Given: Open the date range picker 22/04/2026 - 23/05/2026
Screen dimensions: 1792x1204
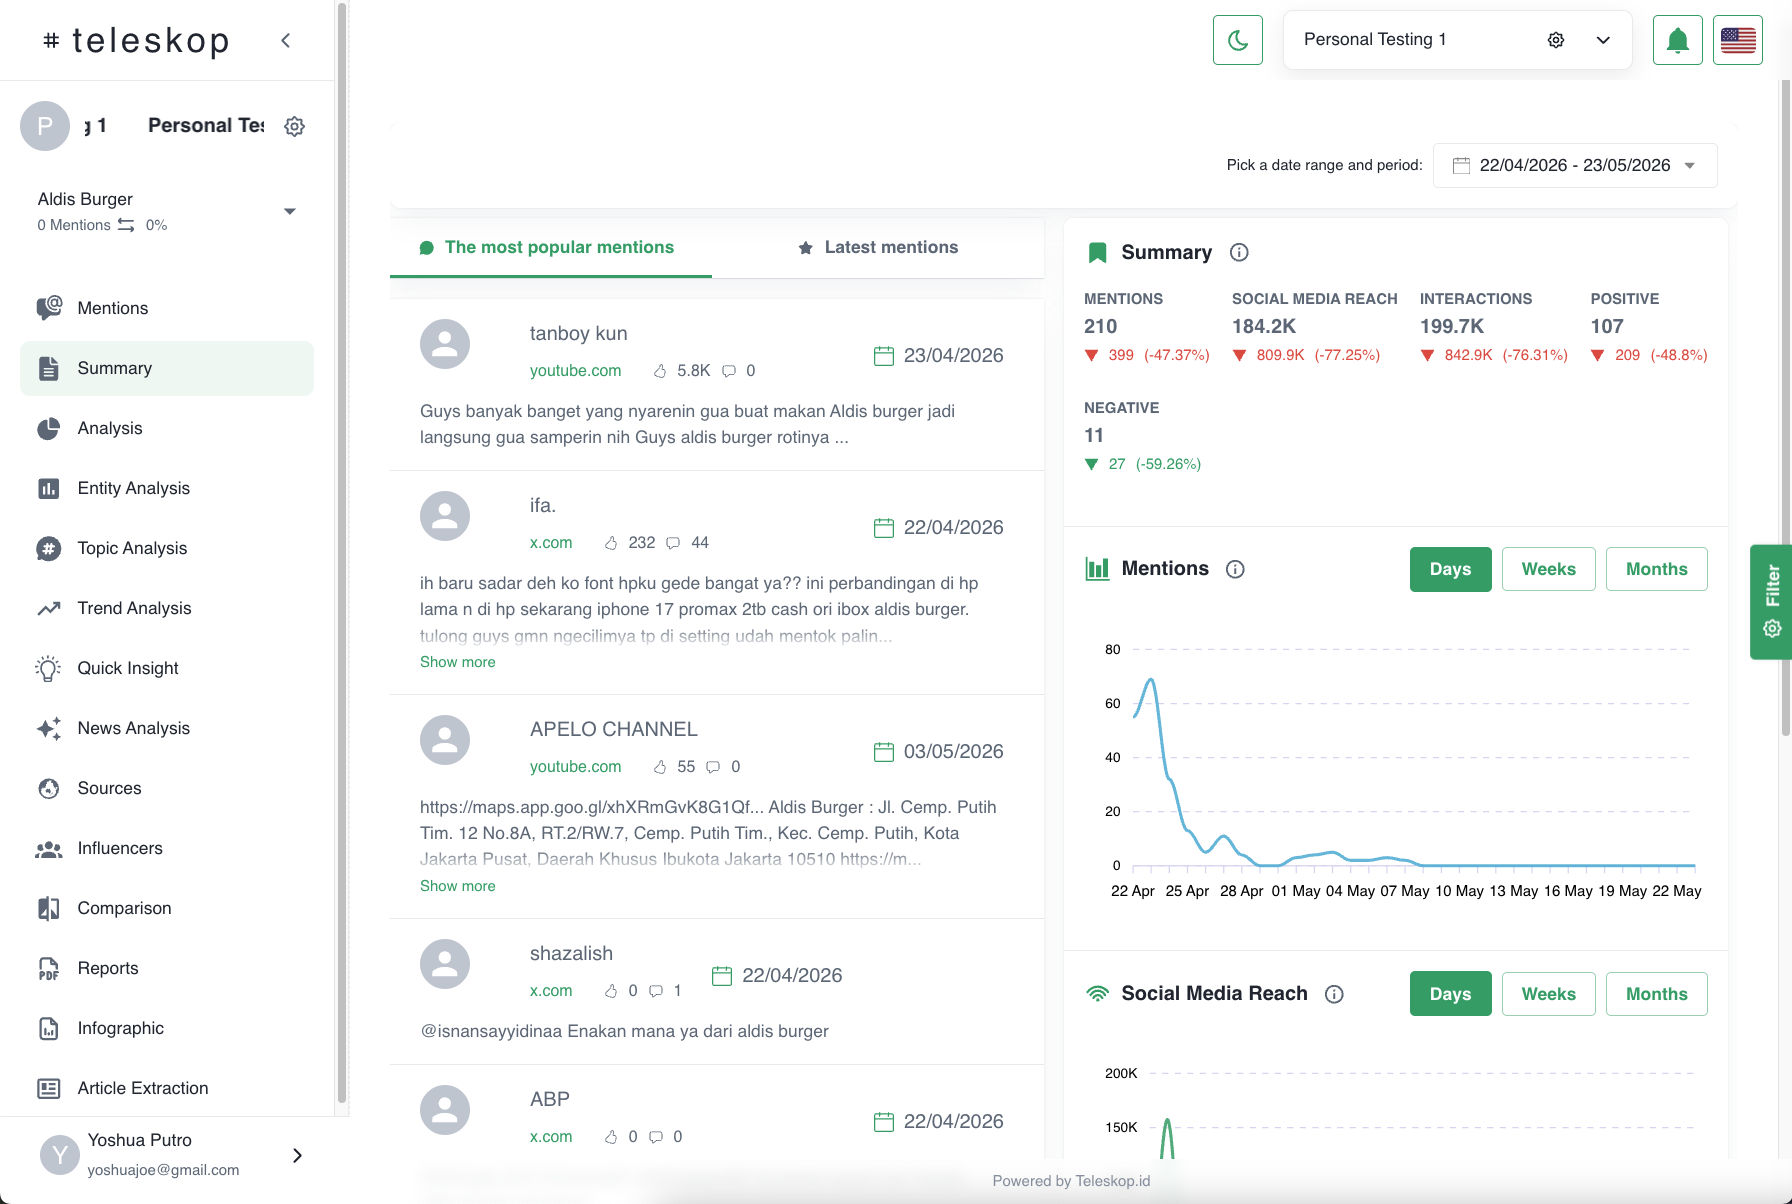Looking at the screenshot, I should pyautogui.click(x=1575, y=165).
